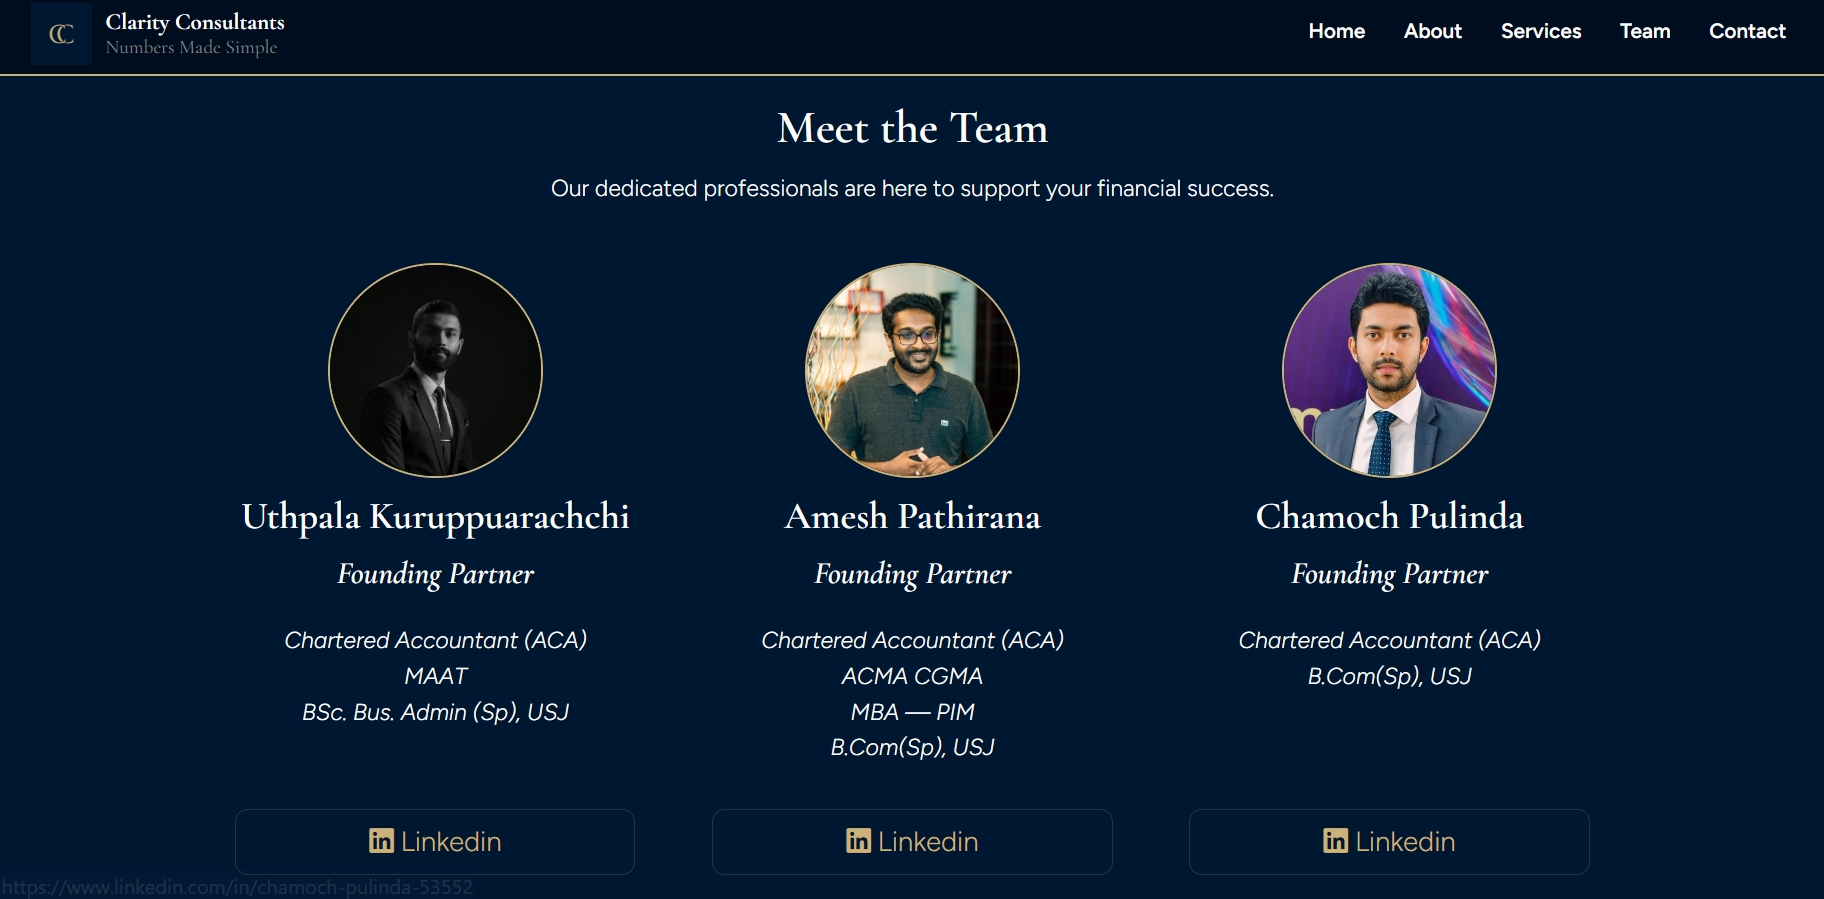1824x899 pixels.
Task: Select Uthpala Kuruppuarachchi's name text
Action: (x=435, y=516)
